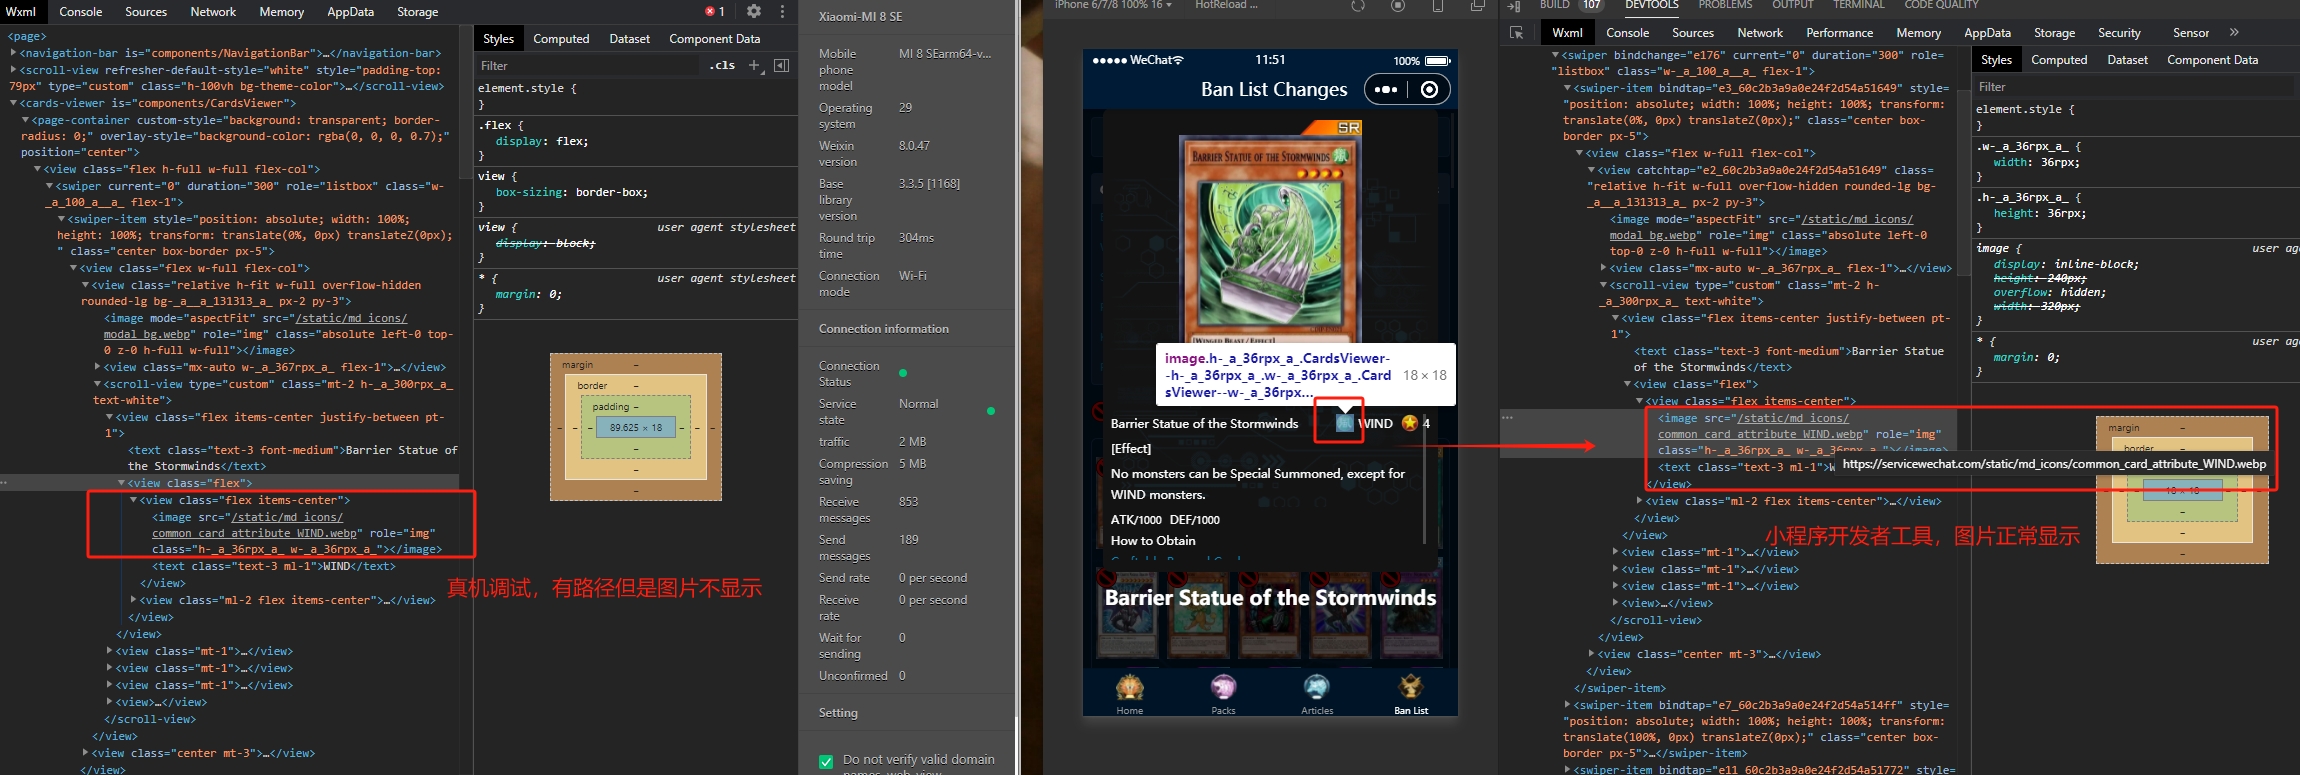Expand the left tree's ml-2 flex items-center view
This screenshot has width=2300, height=775.
coord(134,600)
